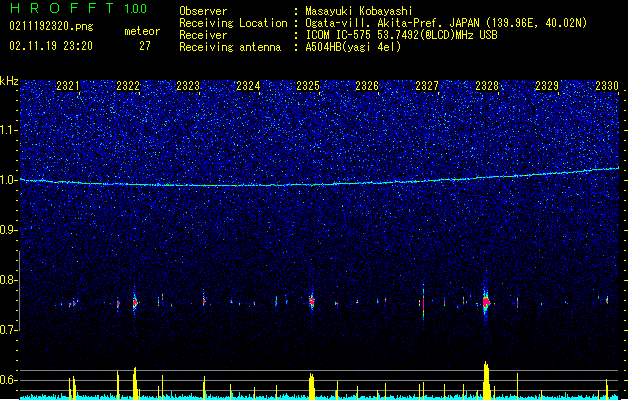The width and height of the screenshot is (629, 400).
Task: Click the meteor label
Action: 142,31
